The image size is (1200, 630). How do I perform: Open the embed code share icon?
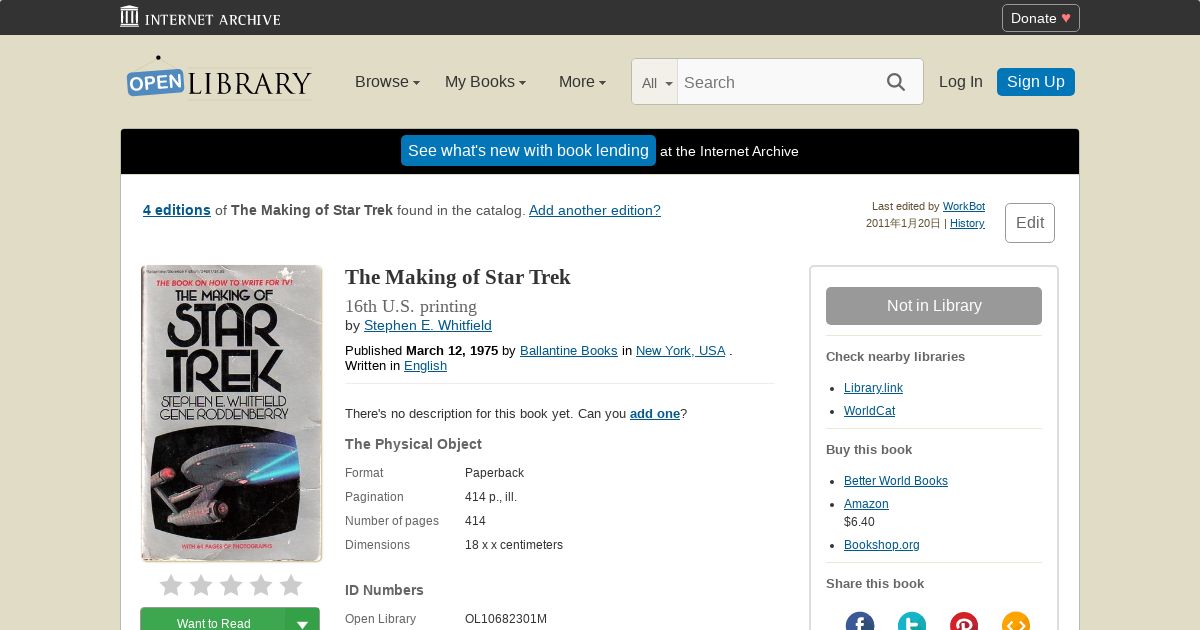point(1016,622)
